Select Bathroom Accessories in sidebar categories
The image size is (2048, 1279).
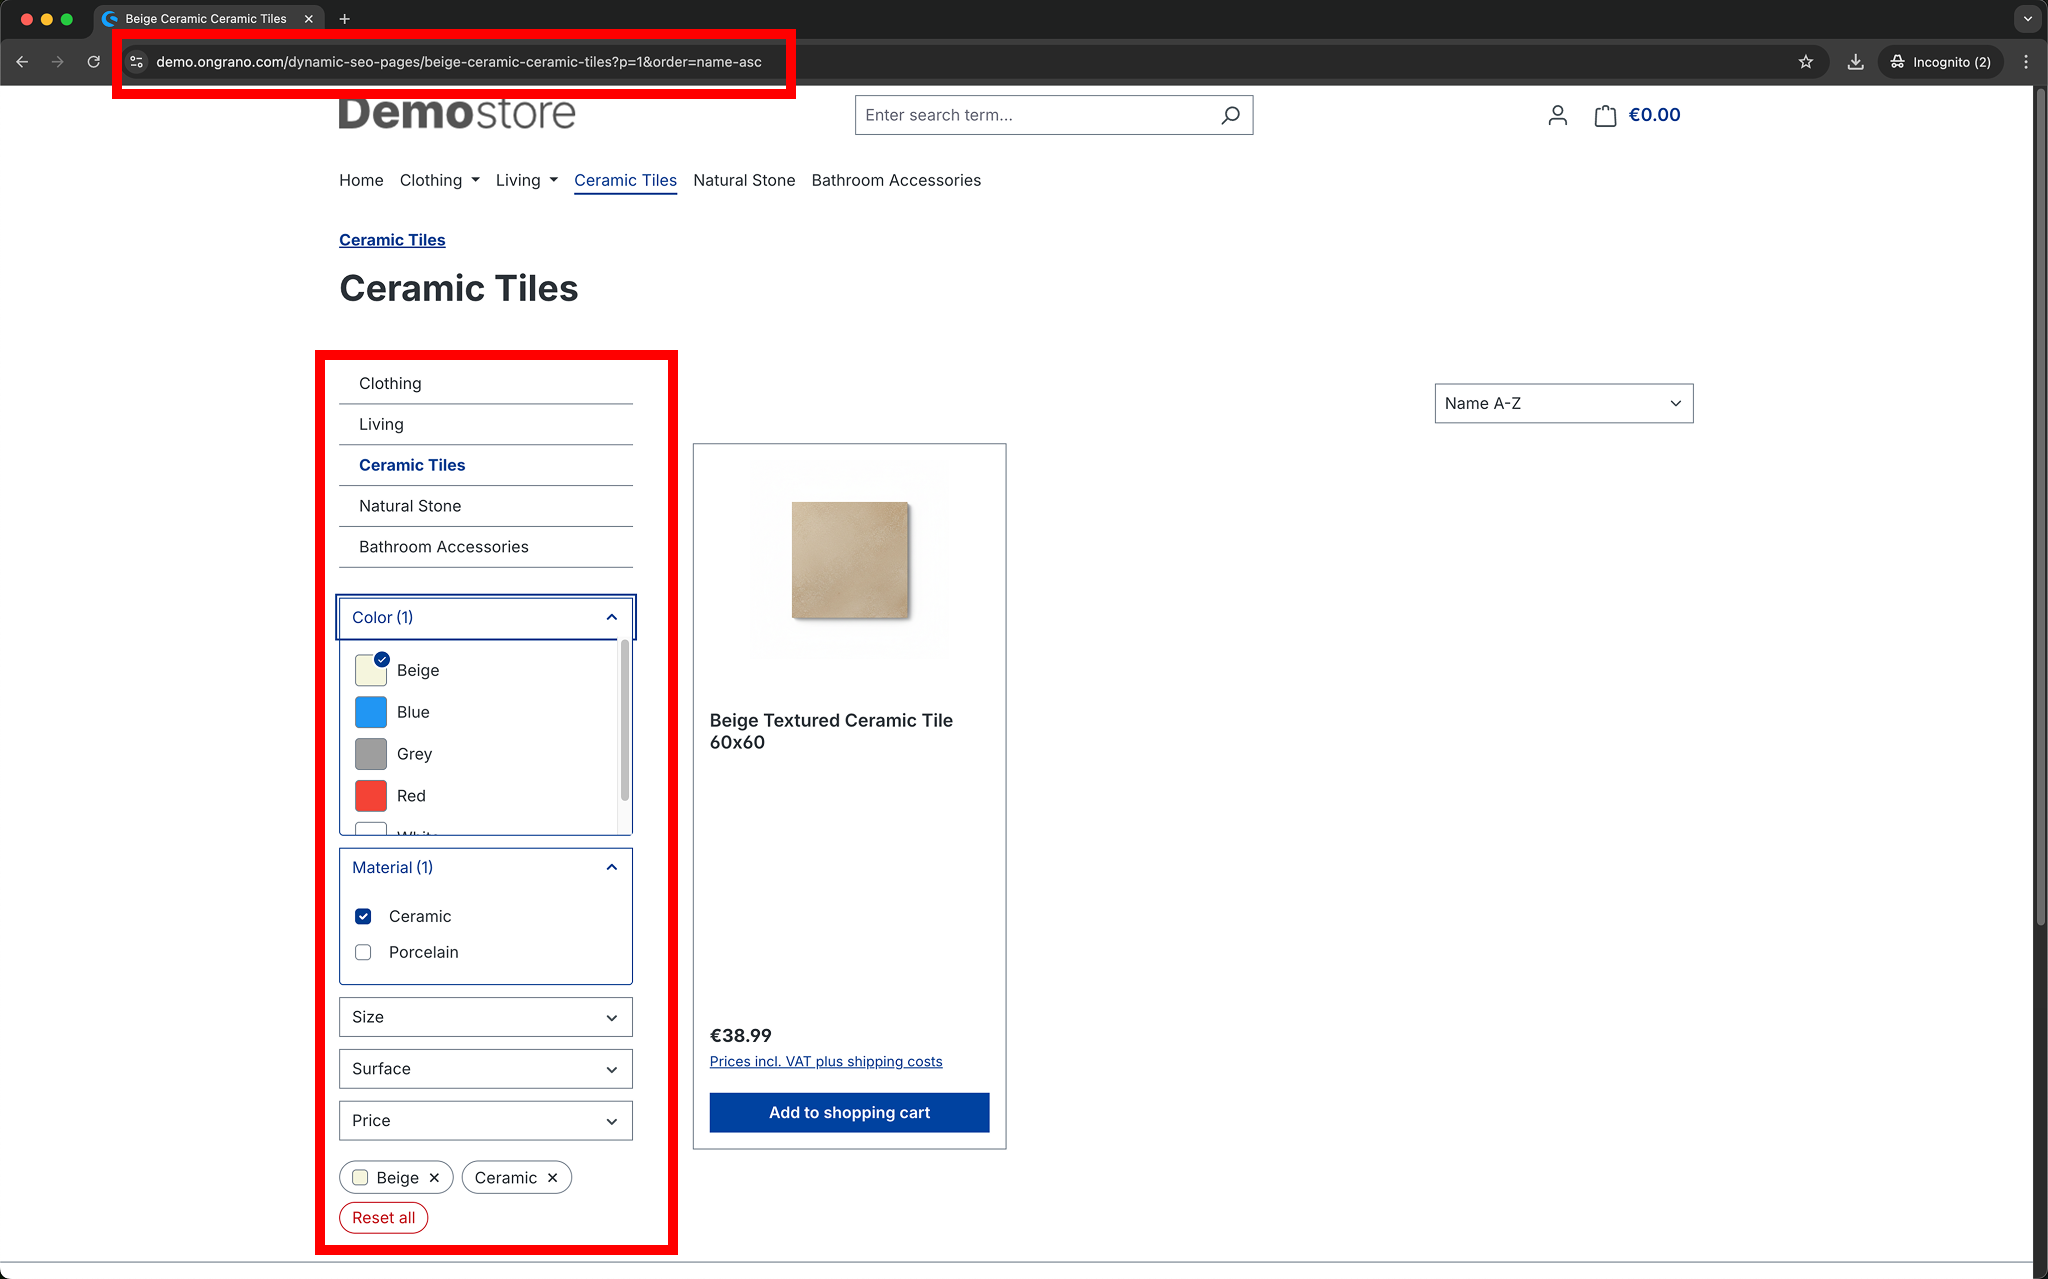486,547
